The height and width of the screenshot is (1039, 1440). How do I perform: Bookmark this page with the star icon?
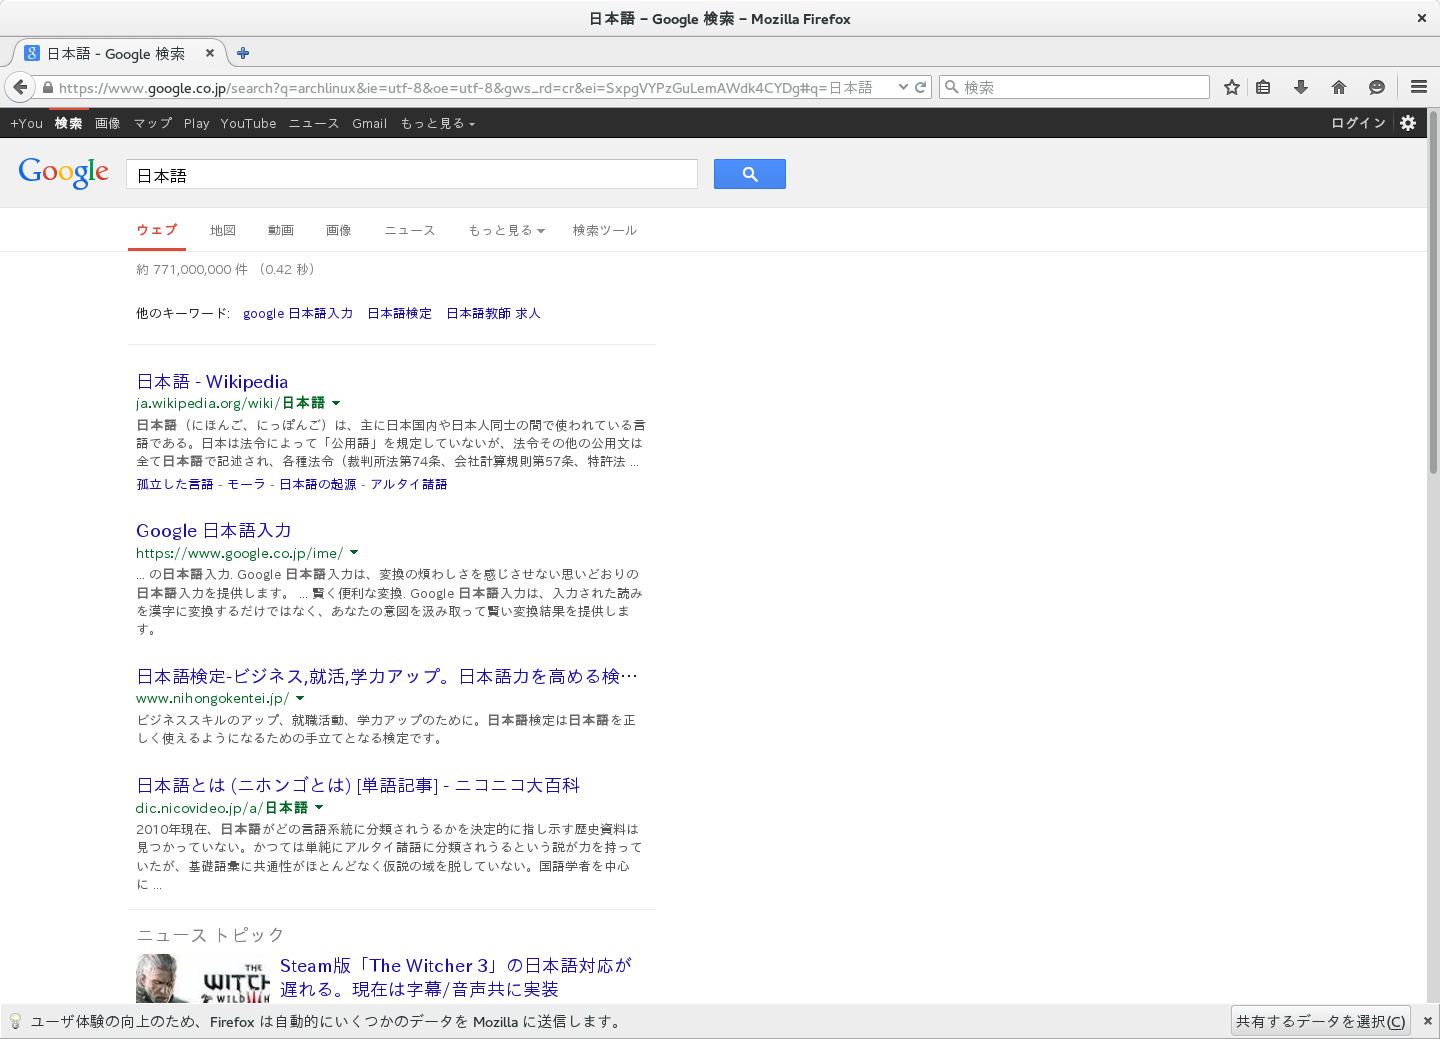tap(1232, 87)
